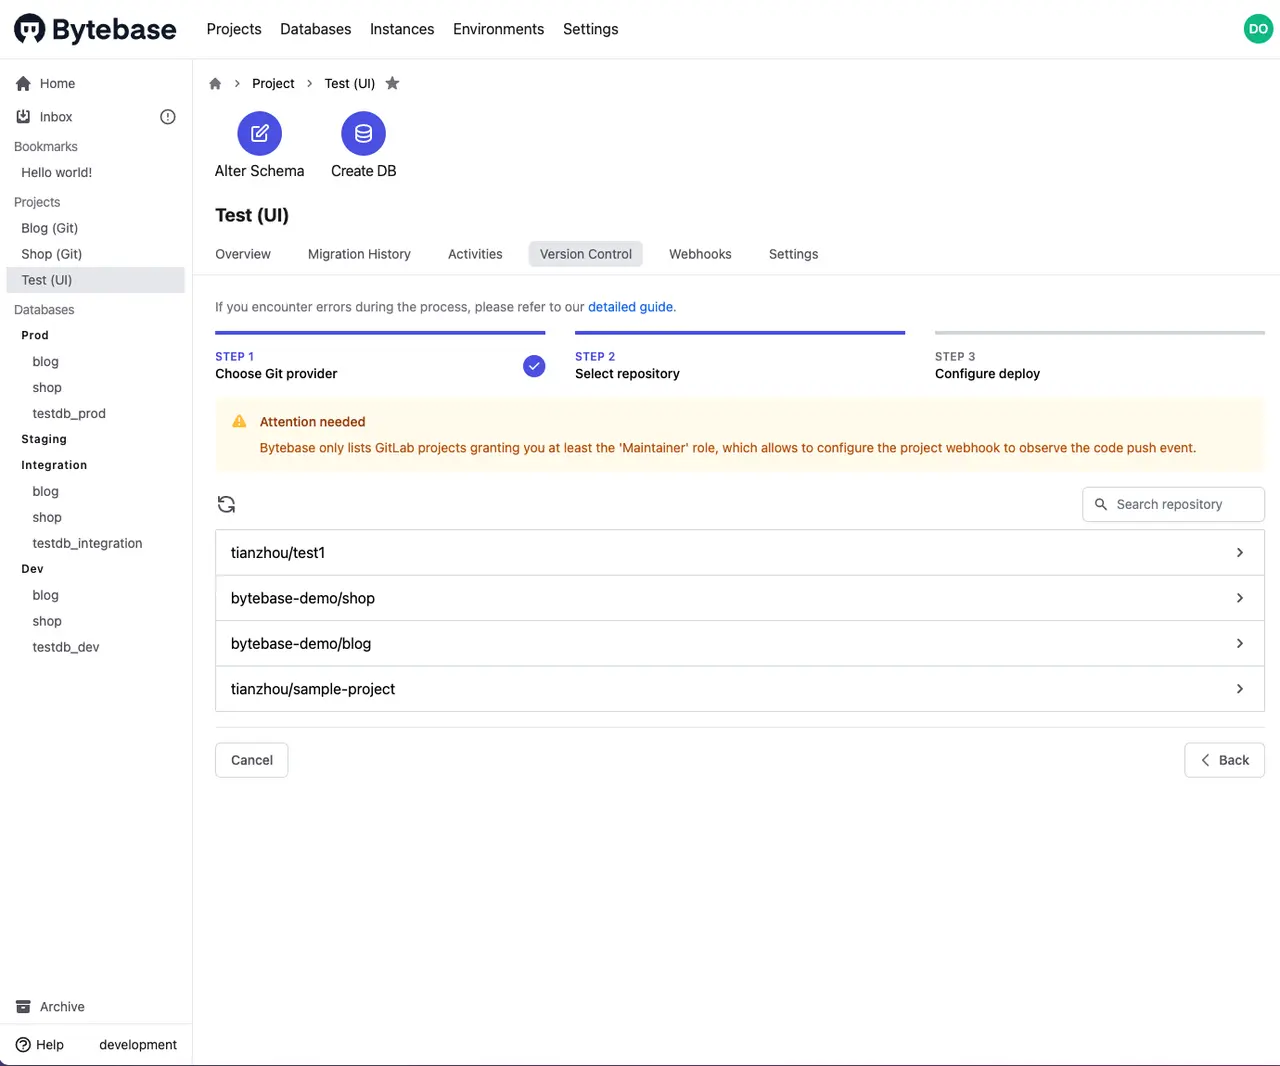Click the Inbox alert indicator icon
This screenshot has width=1280, height=1066.
(x=168, y=117)
